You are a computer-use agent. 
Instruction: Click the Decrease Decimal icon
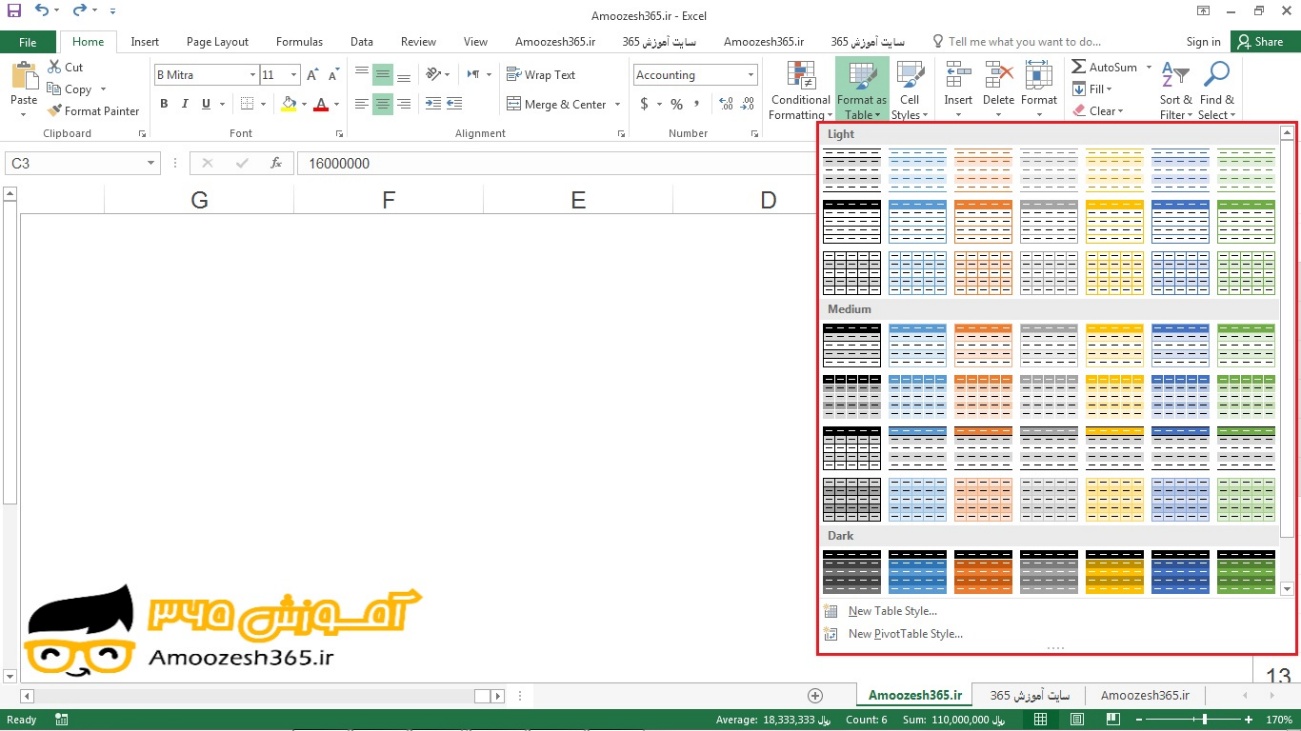click(x=748, y=104)
